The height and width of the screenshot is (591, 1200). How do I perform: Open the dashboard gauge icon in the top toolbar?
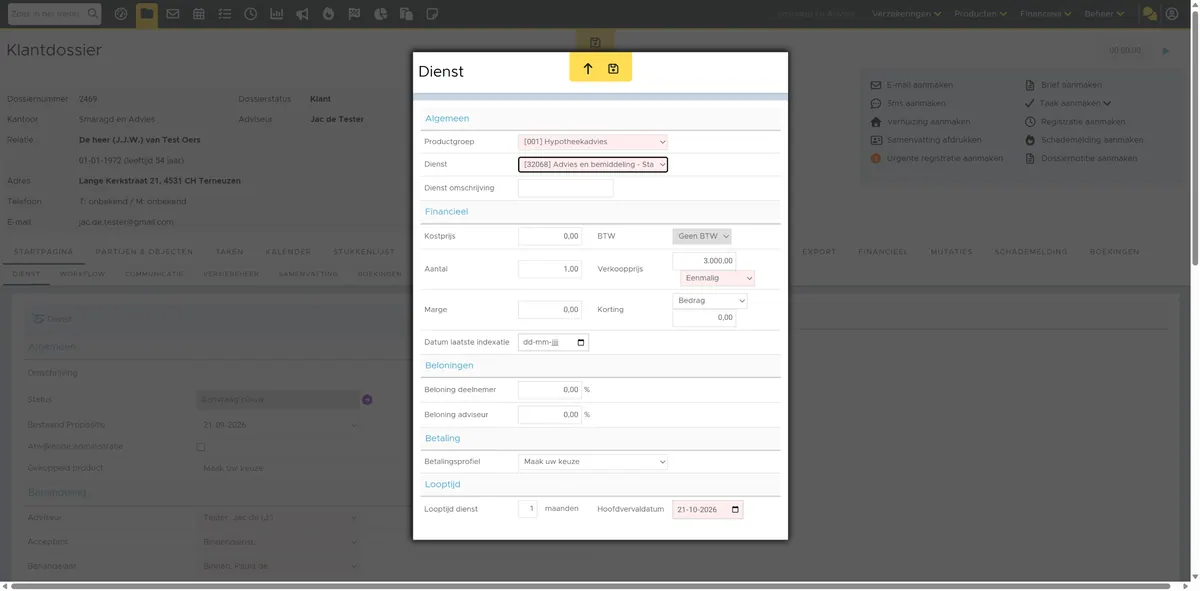(121, 14)
